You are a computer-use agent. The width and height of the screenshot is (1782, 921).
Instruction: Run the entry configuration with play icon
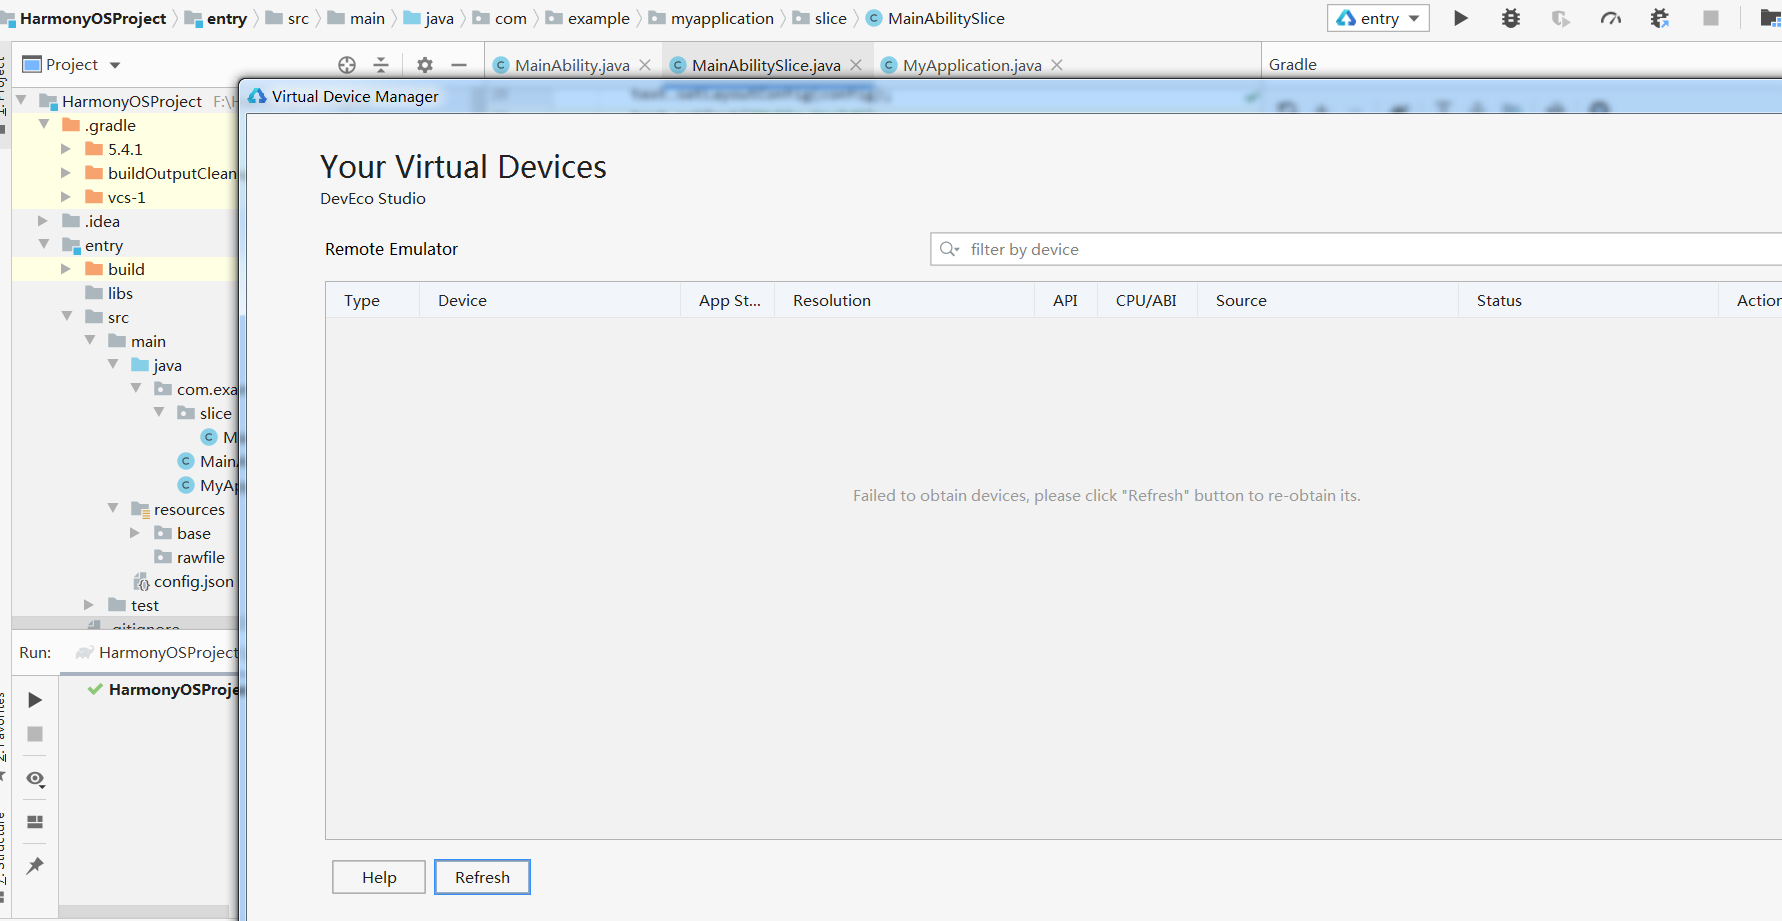[x=1460, y=18]
